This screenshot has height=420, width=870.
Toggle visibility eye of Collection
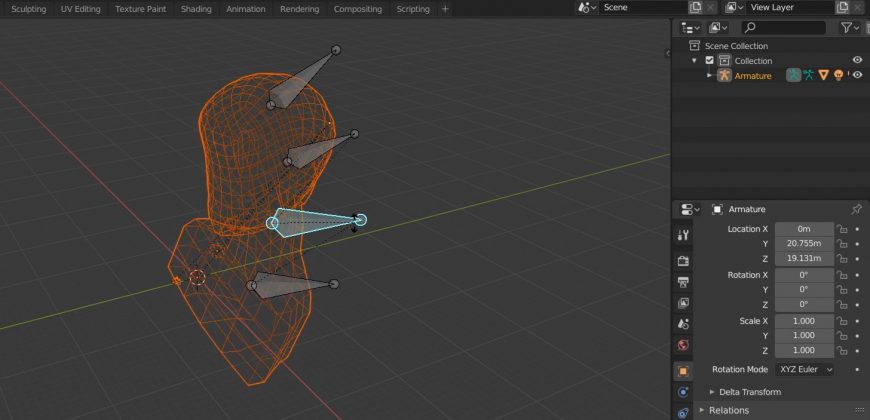pyautogui.click(x=857, y=60)
